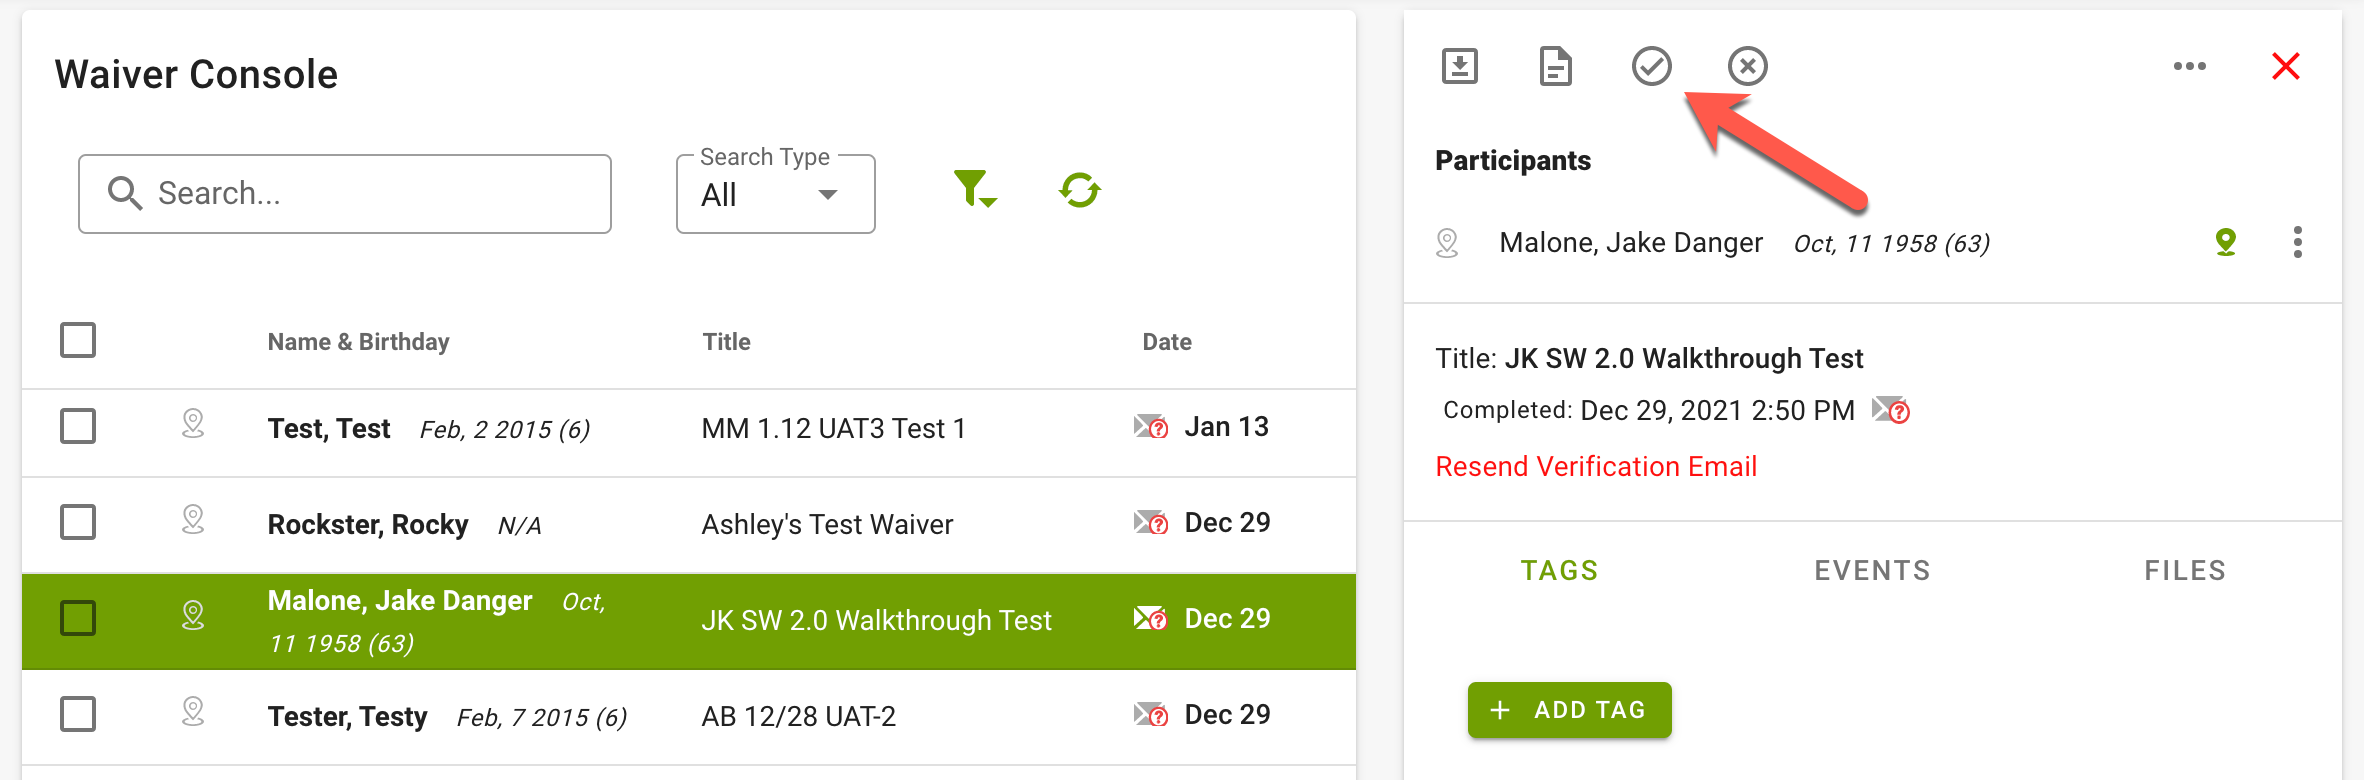Check the Test, Test row checkbox

78,426
